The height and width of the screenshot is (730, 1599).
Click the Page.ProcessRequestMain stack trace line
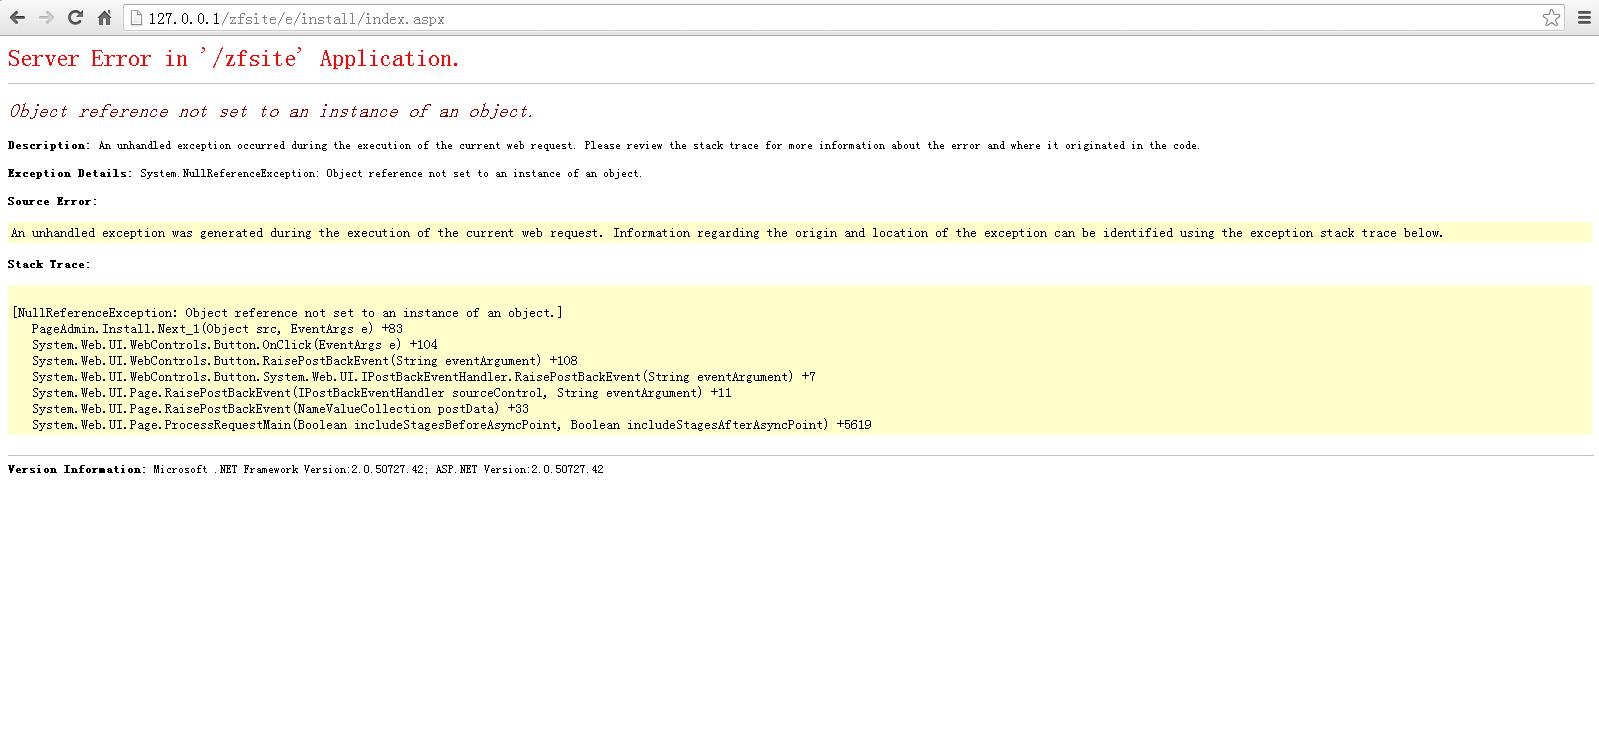[x=451, y=425]
